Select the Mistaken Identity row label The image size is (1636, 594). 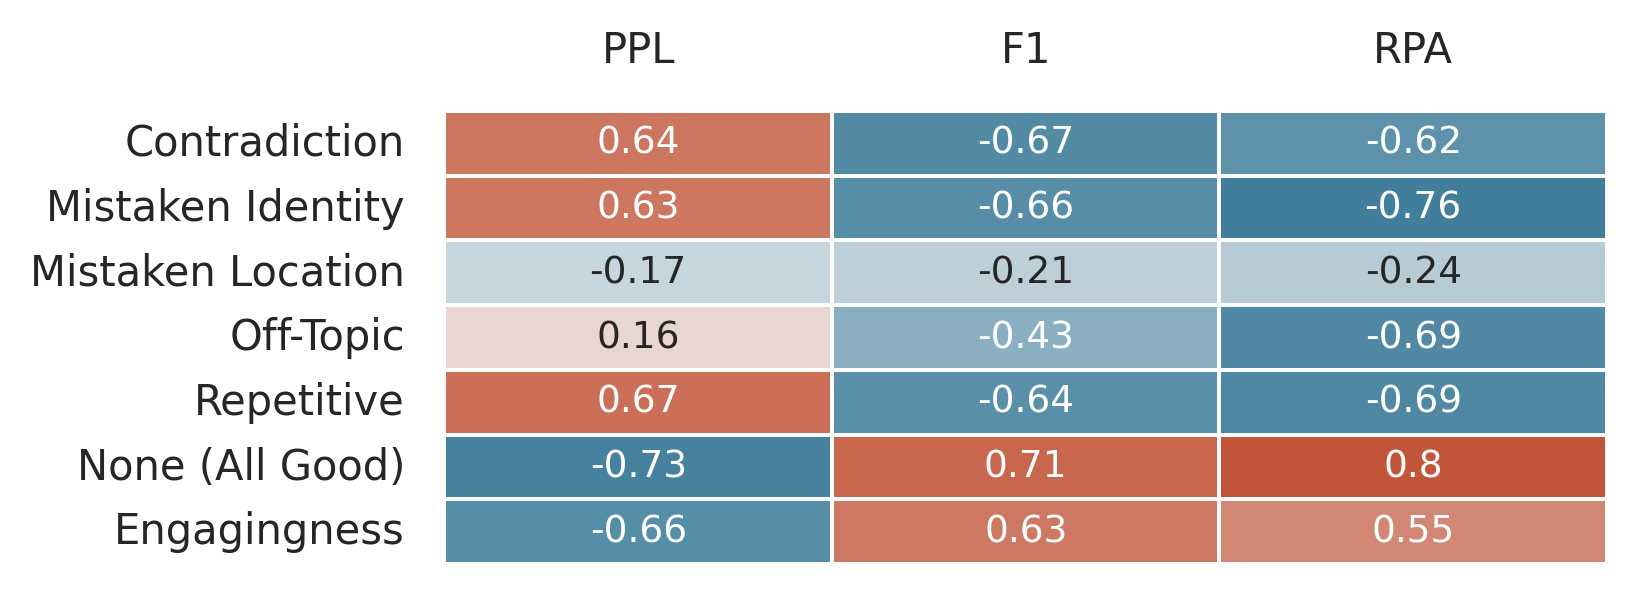click(225, 207)
